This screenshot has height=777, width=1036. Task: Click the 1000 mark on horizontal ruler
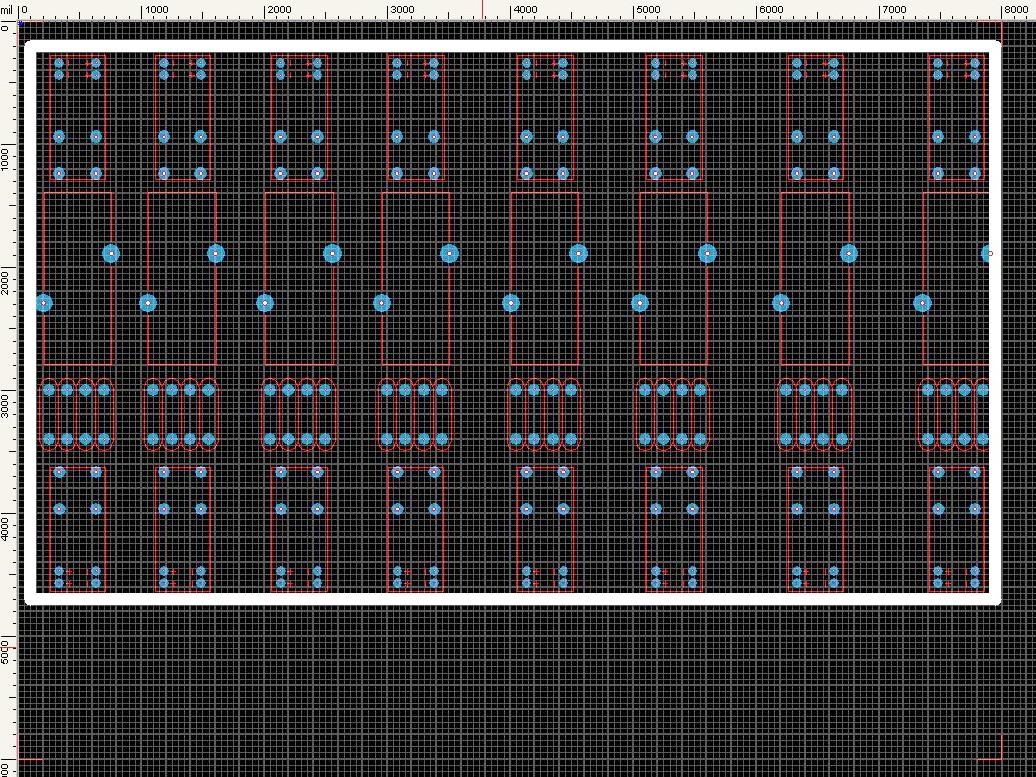coord(156,9)
